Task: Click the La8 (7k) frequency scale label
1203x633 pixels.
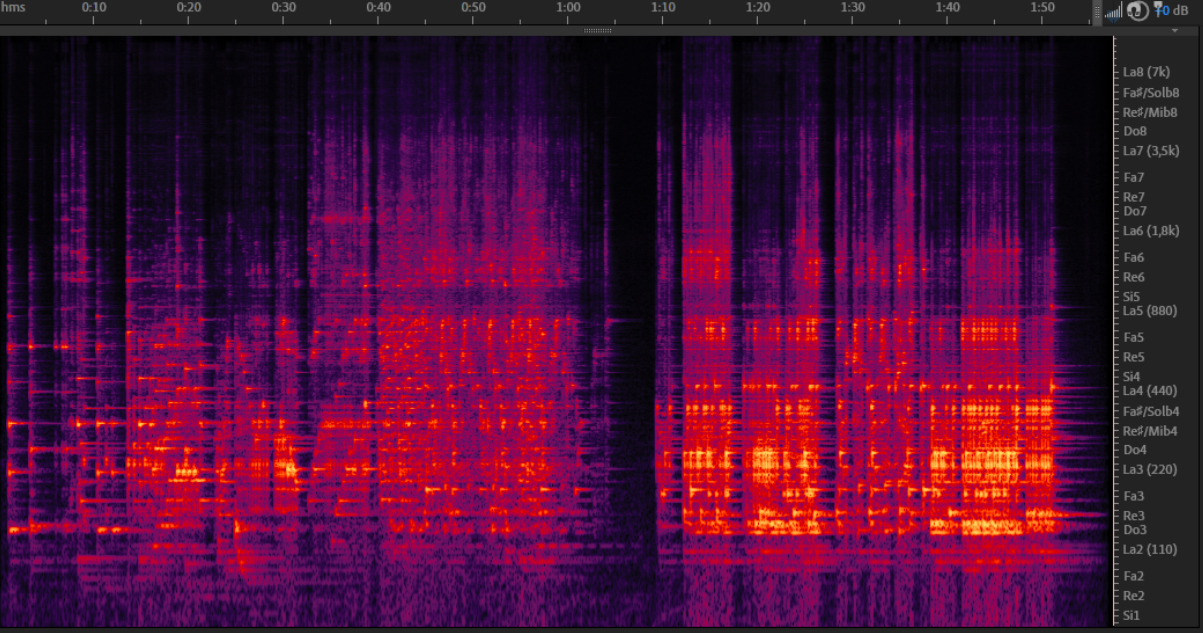Action: coord(1146,72)
